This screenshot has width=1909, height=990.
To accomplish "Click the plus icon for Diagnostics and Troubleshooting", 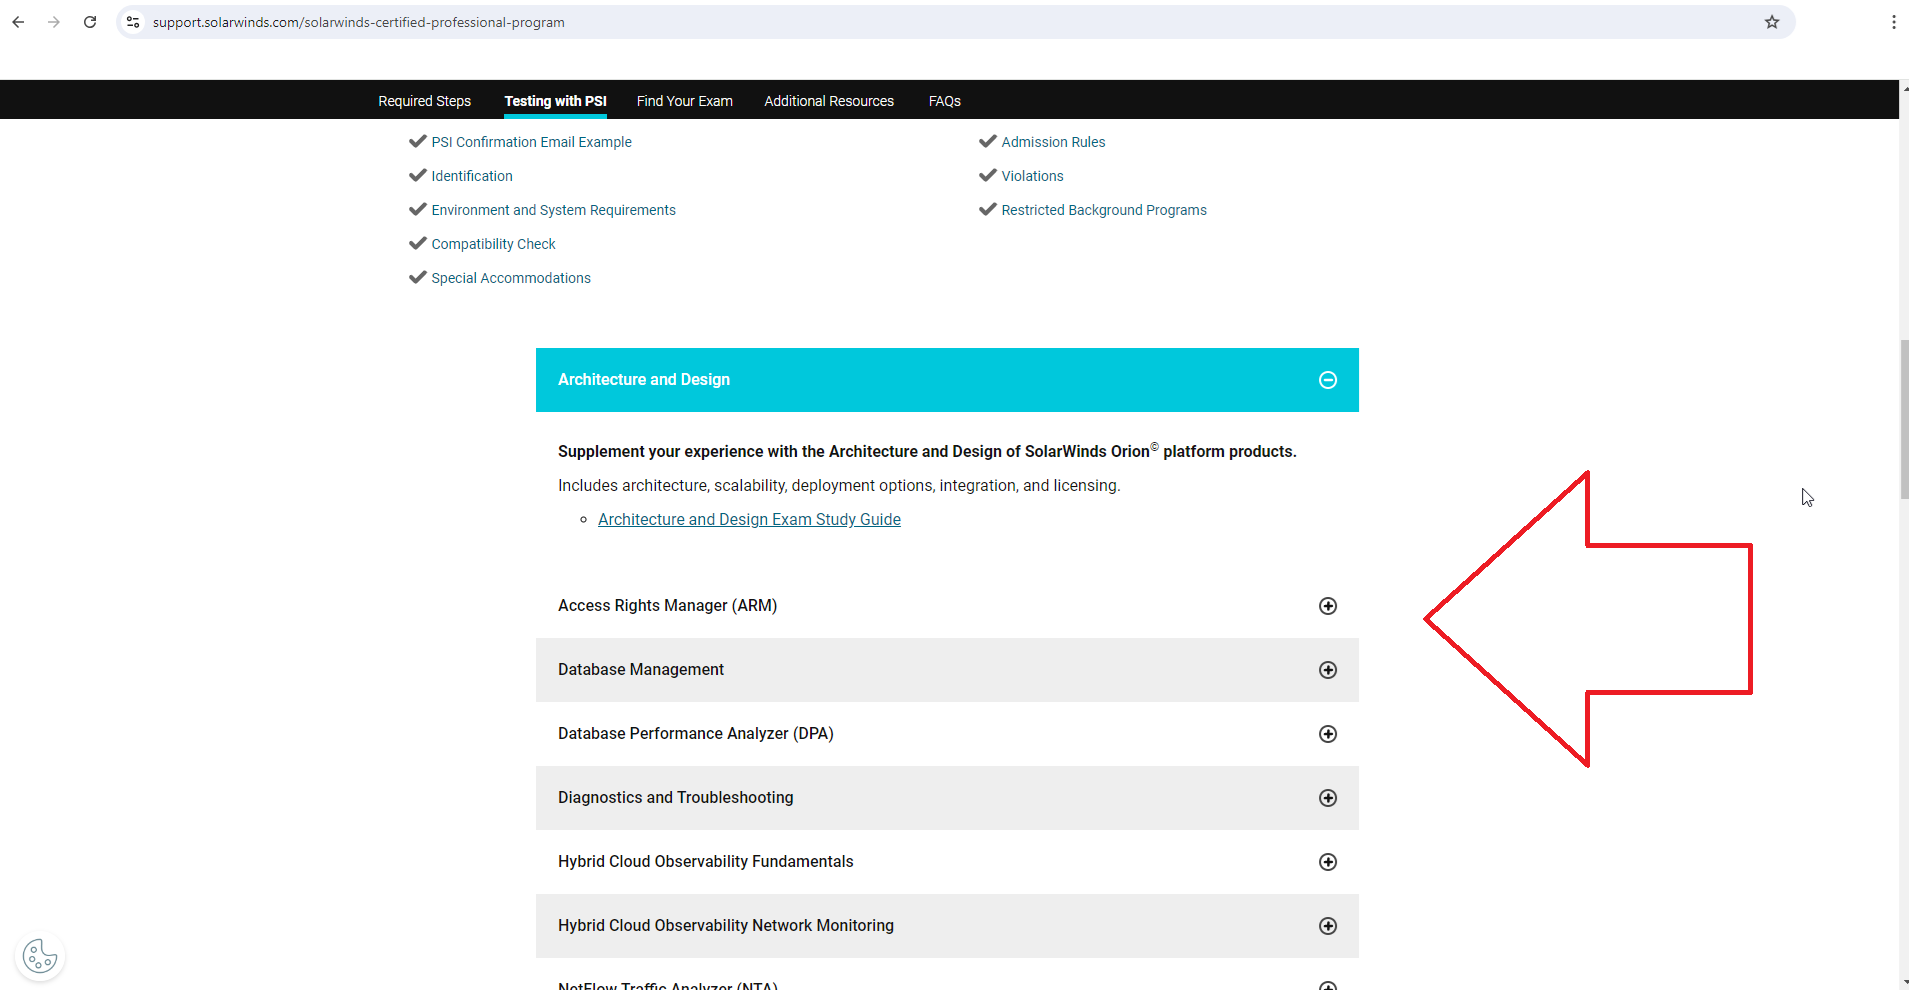I will coord(1328,798).
